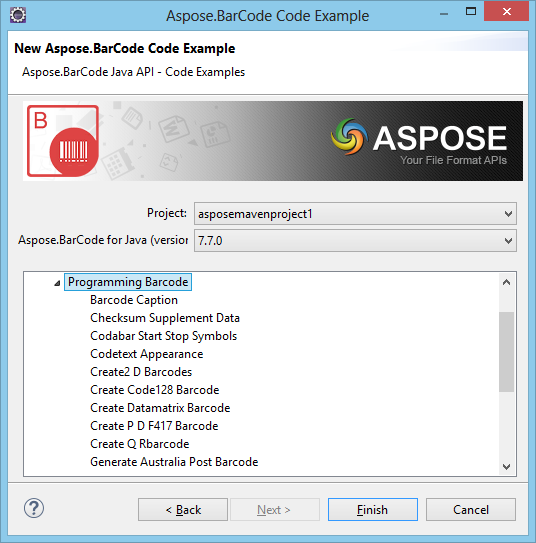Select Create Code128 Barcode example
This screenshot has width=536, height=543.
[x=154, y=390]
